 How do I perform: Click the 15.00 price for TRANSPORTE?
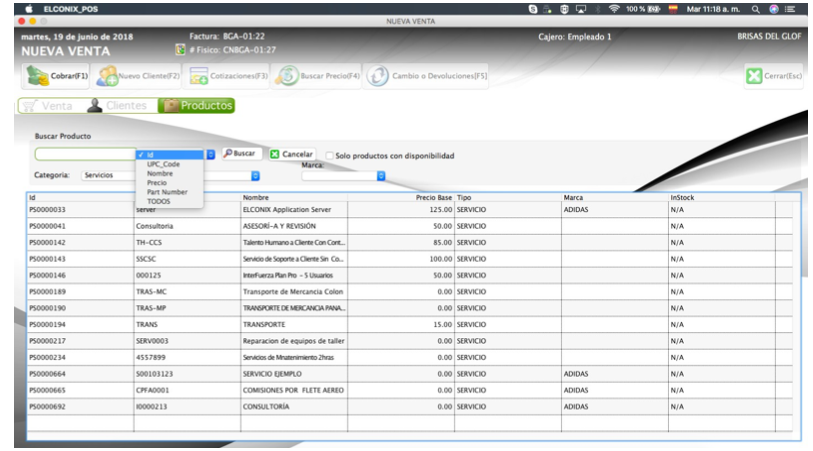(442, 325)
